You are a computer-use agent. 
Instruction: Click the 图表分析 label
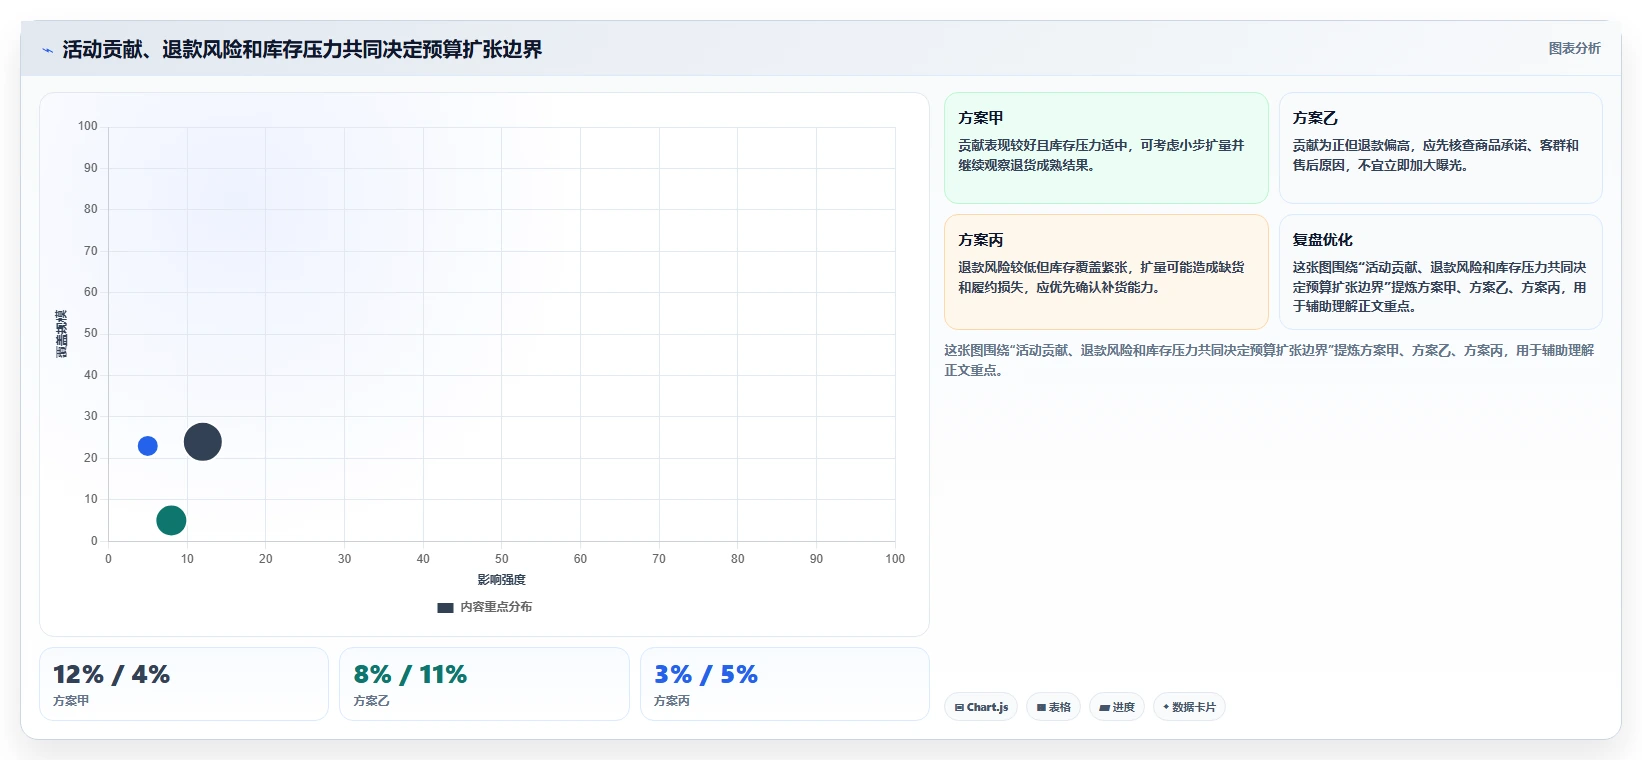click(x=1575, y=48)
